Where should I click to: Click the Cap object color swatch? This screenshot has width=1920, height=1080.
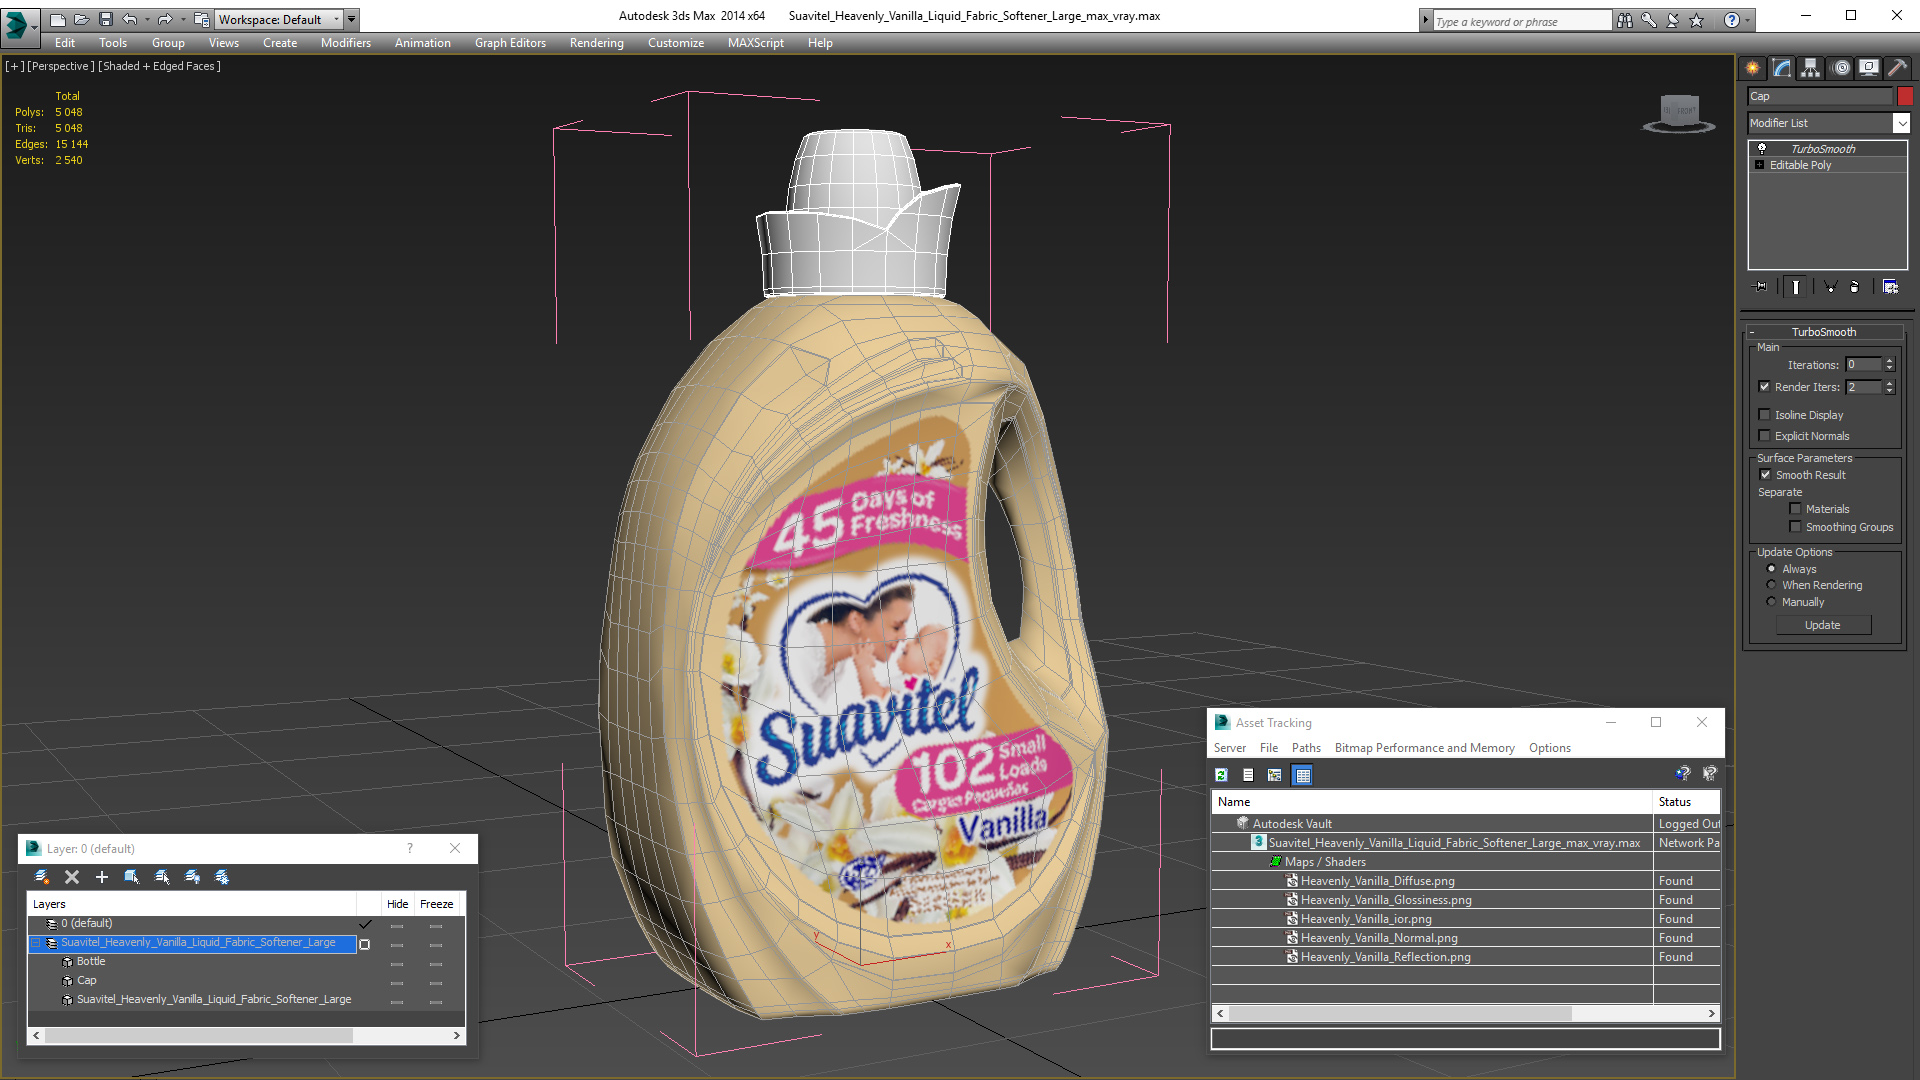pyautogui.click(x=1905, y=96)
